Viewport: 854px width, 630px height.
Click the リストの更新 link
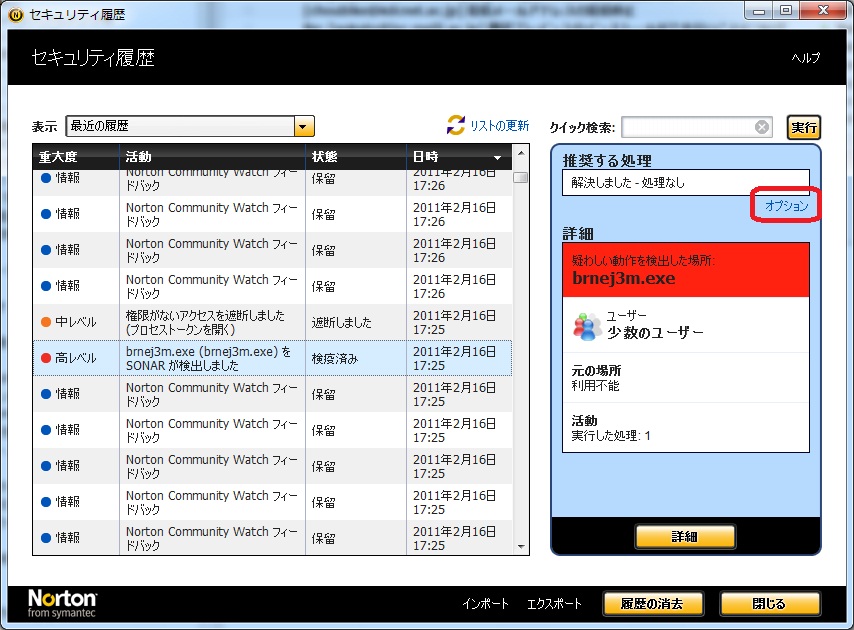pos(499,126)
